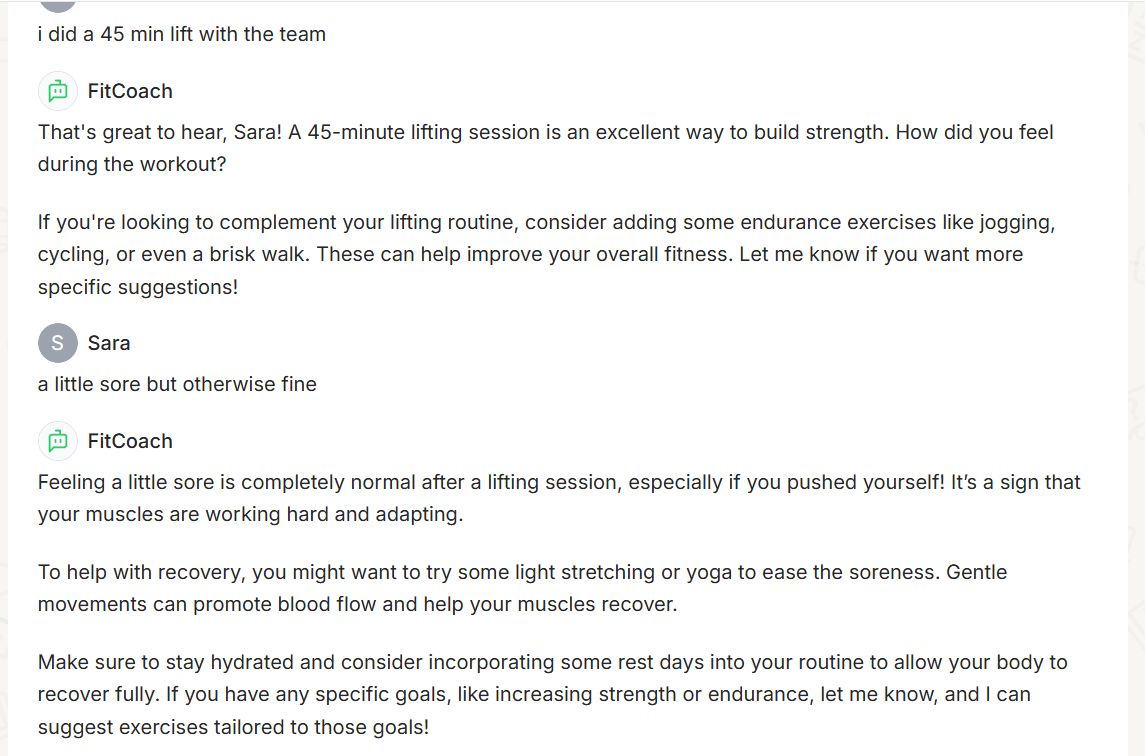Click the FitCoach name above "That's great to hear"

pos(130,91)
